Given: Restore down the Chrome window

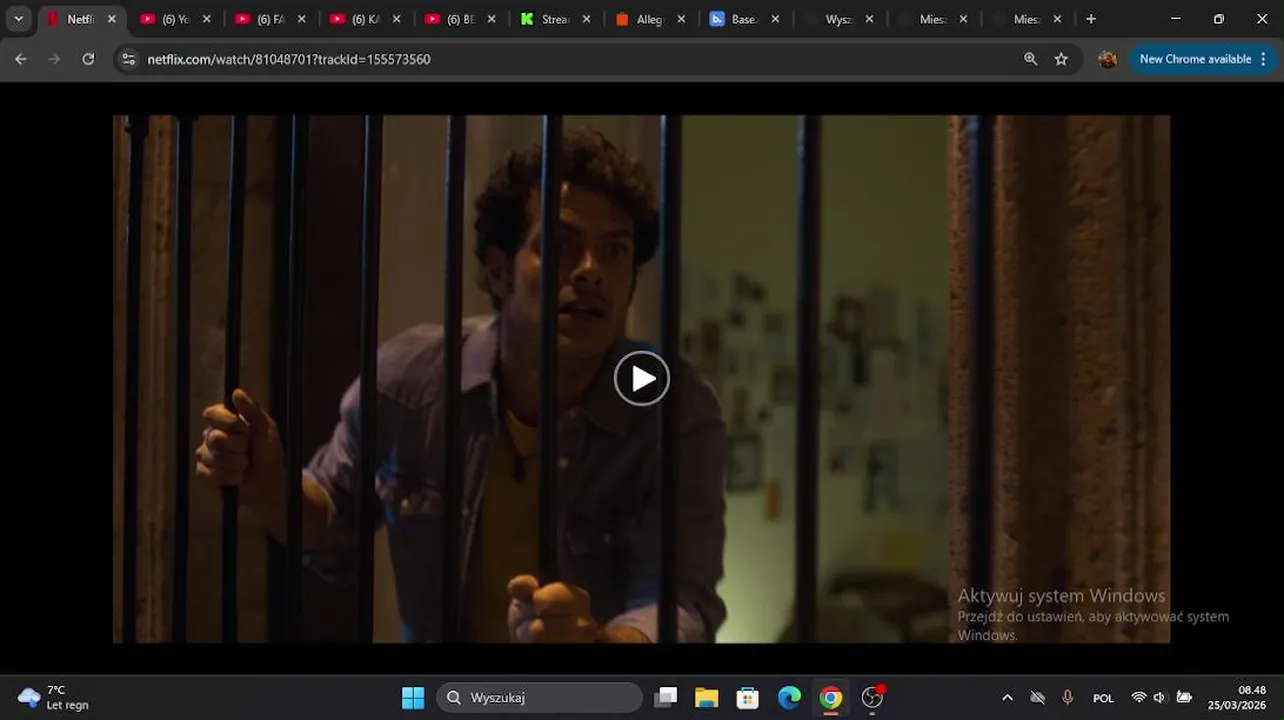Looking at the screenshot, I should 1218,19.
